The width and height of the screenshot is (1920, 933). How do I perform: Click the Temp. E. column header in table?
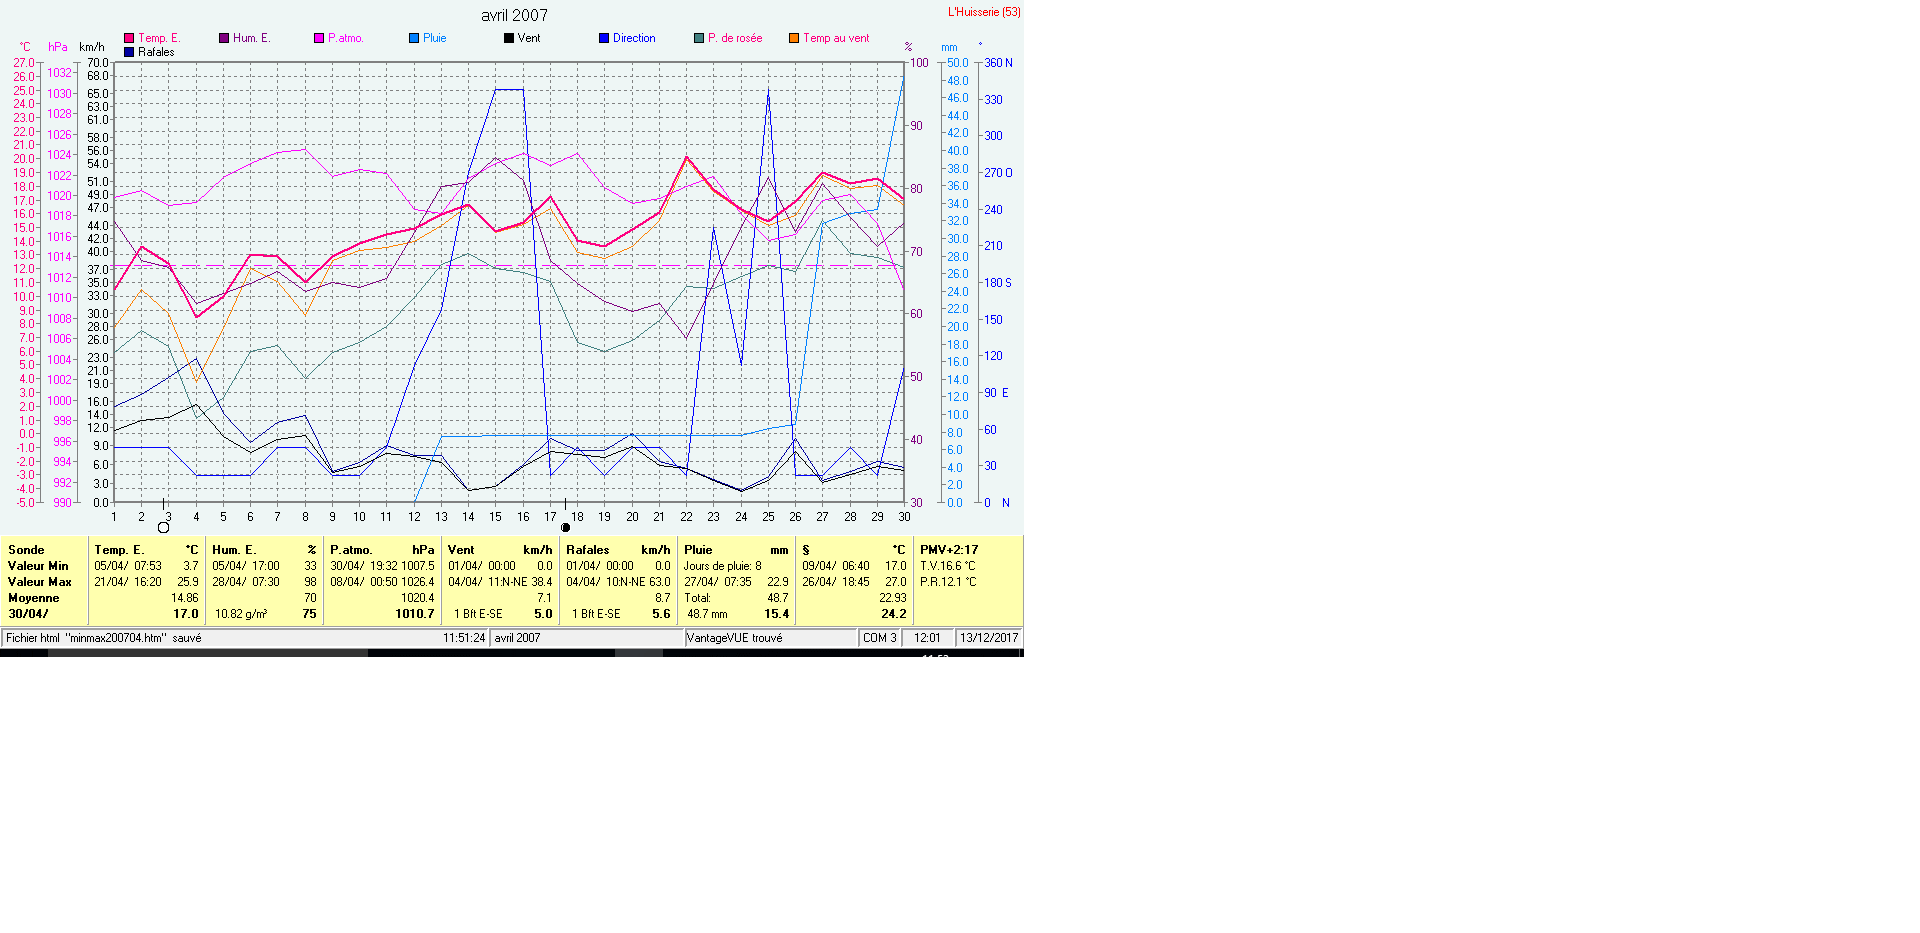point(146,550)
